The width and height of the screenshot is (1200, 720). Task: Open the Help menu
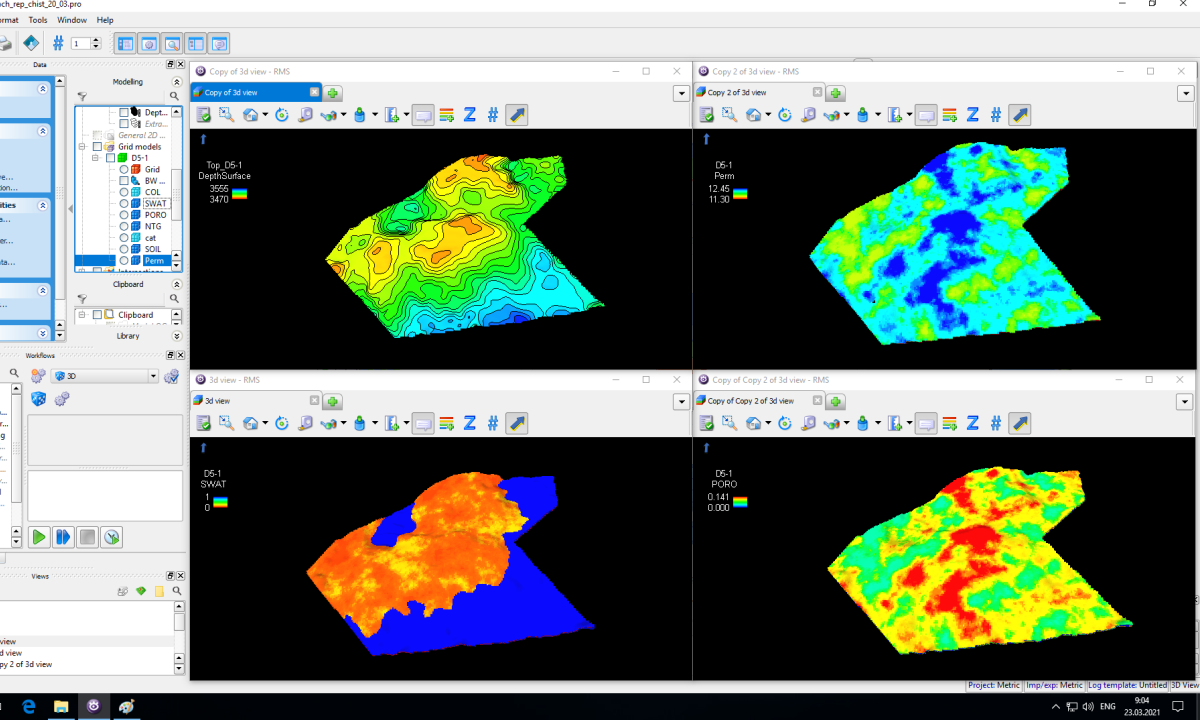105,20
